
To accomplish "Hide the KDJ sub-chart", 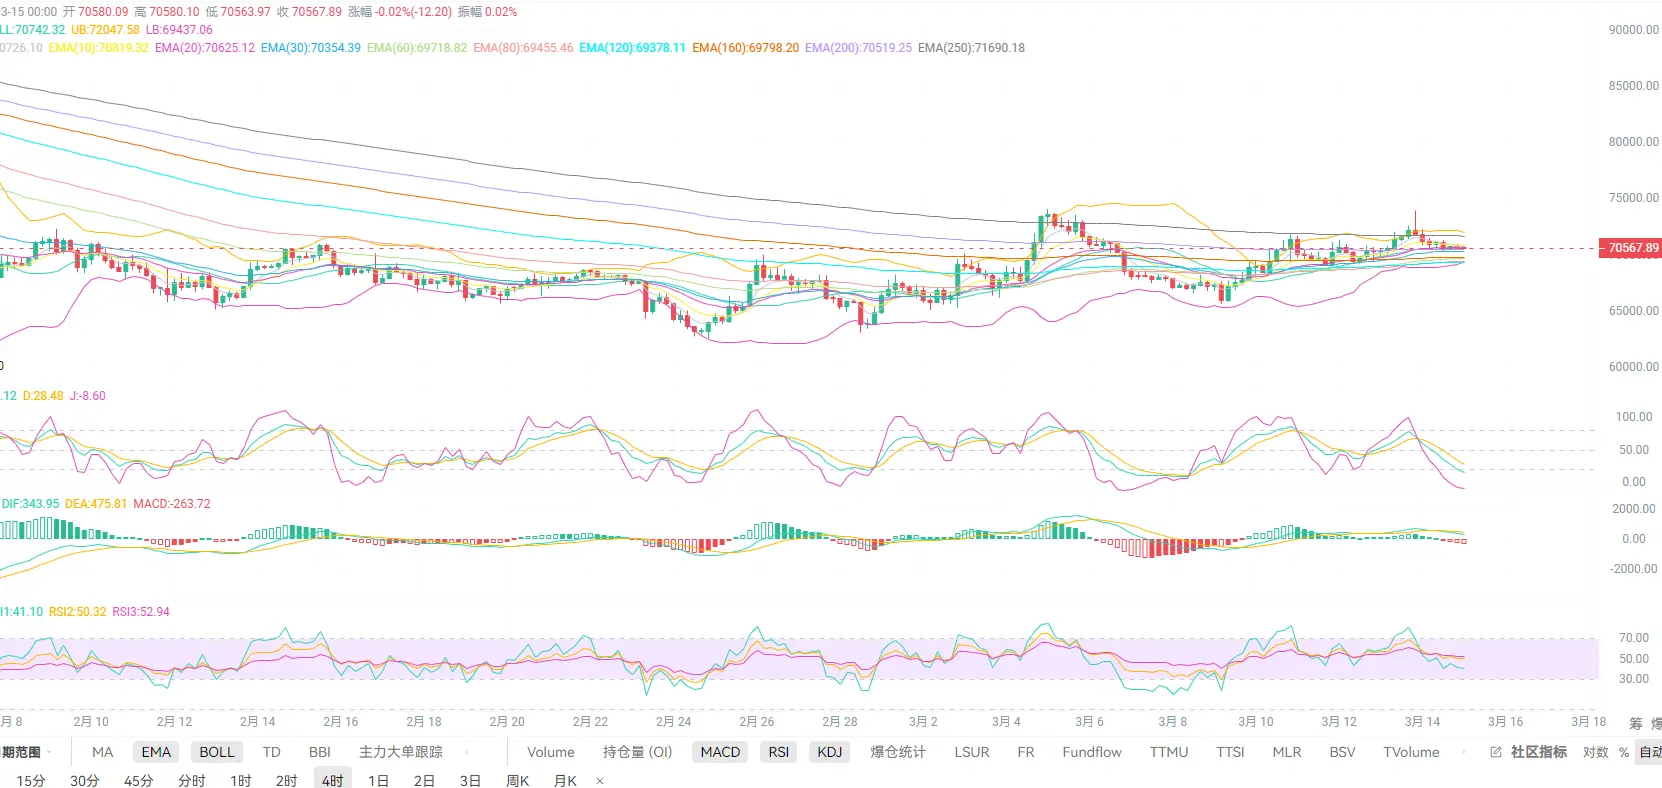I will [x=829, y=752].
